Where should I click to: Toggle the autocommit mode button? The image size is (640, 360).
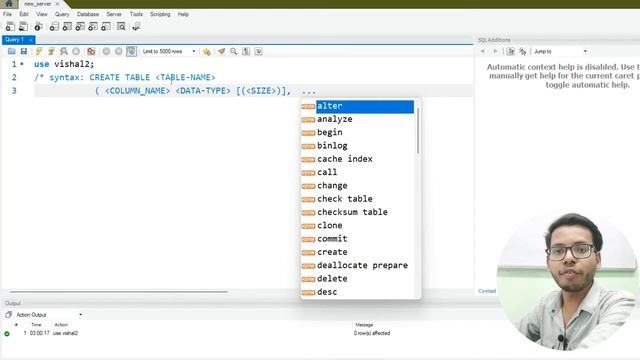(x=131, y=51)
